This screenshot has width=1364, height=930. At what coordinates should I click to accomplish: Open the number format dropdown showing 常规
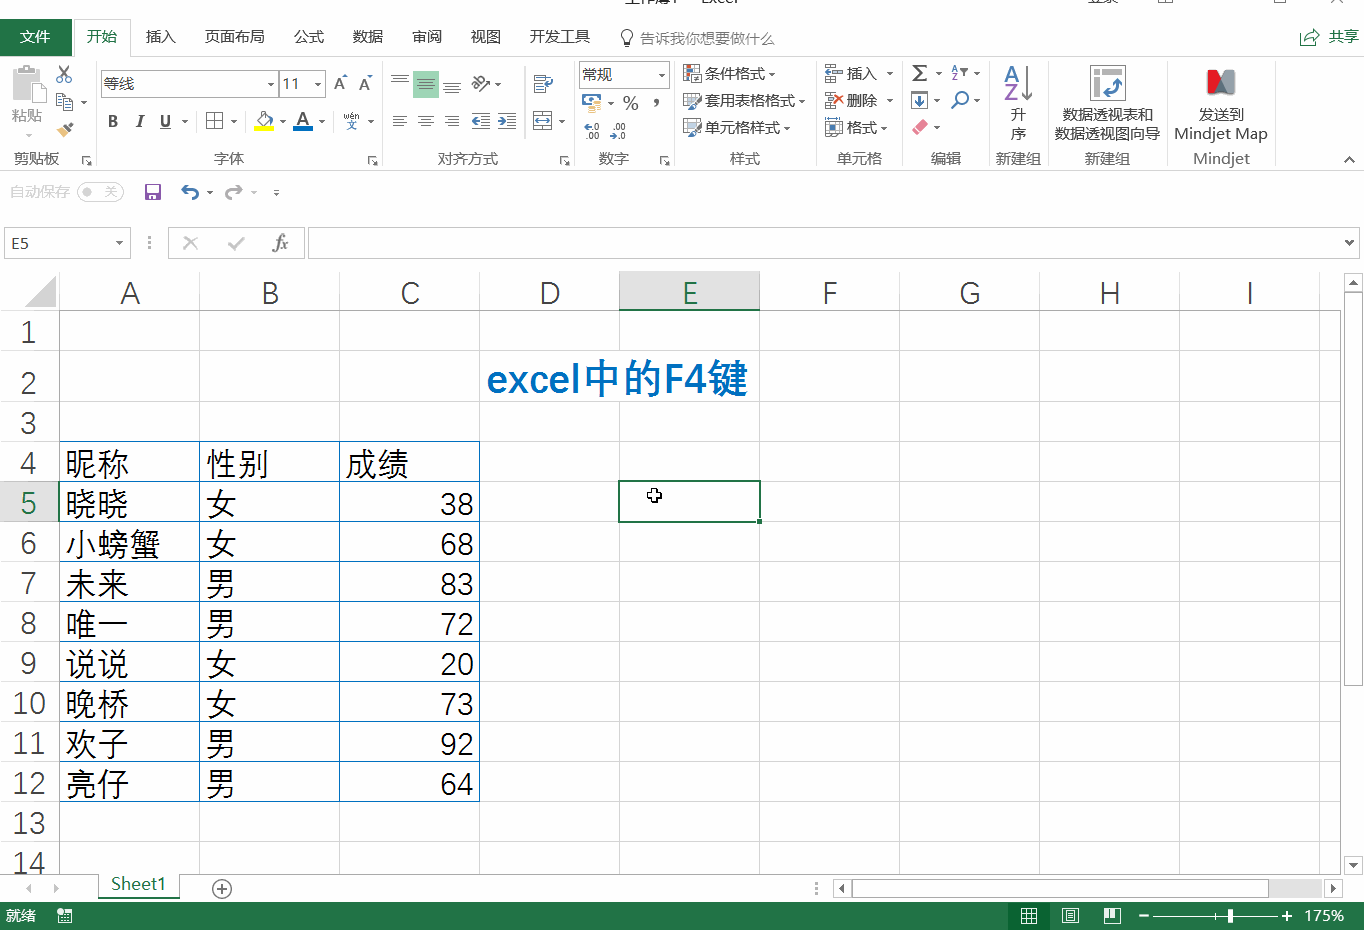[x=662, y=75]
